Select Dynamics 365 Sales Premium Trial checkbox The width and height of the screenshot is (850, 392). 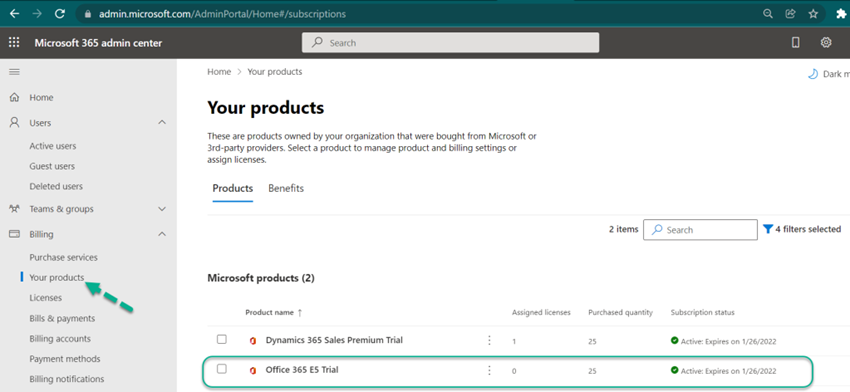click(x=222, y=339)
